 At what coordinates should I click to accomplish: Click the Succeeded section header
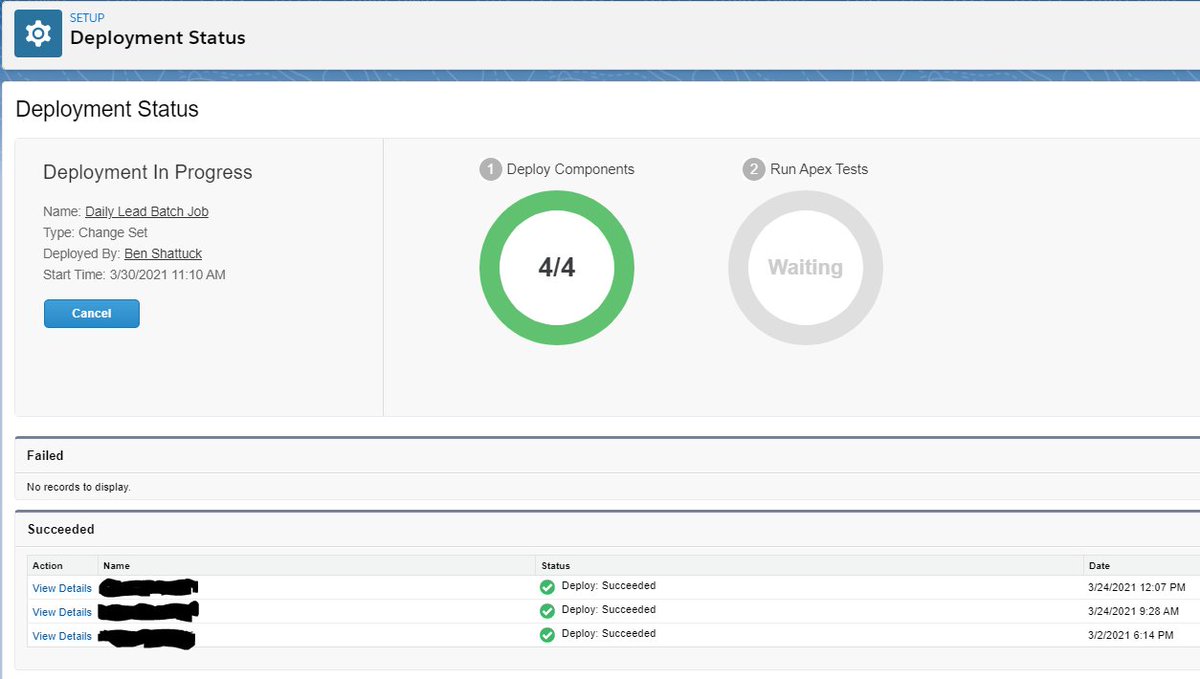click(61, 529)
